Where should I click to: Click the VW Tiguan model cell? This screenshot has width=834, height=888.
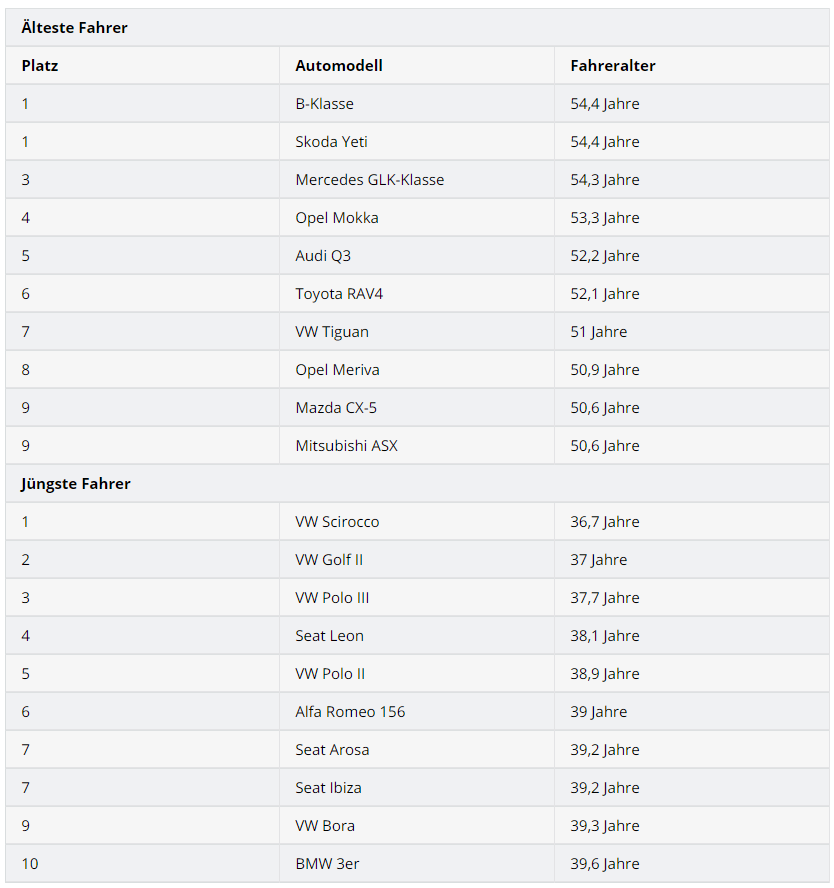pyautogui.click(x=332, y=332)
